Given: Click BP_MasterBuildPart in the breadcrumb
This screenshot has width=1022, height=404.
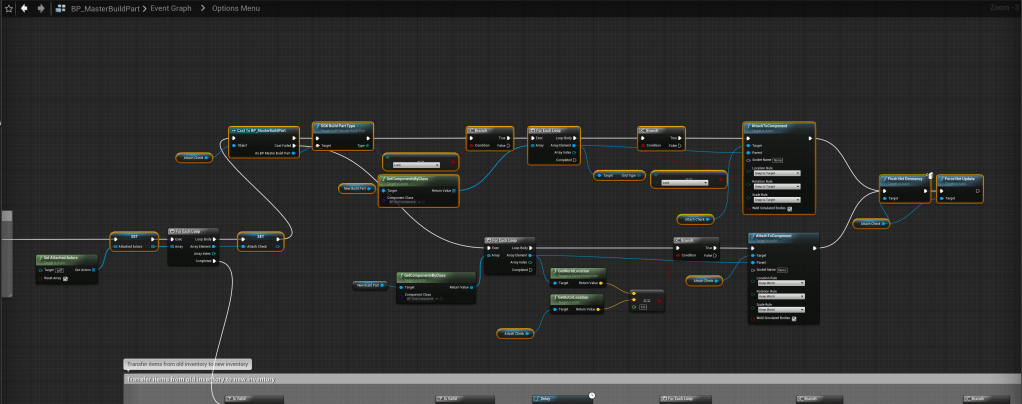Looking at the screenshot, I should 105,8.
